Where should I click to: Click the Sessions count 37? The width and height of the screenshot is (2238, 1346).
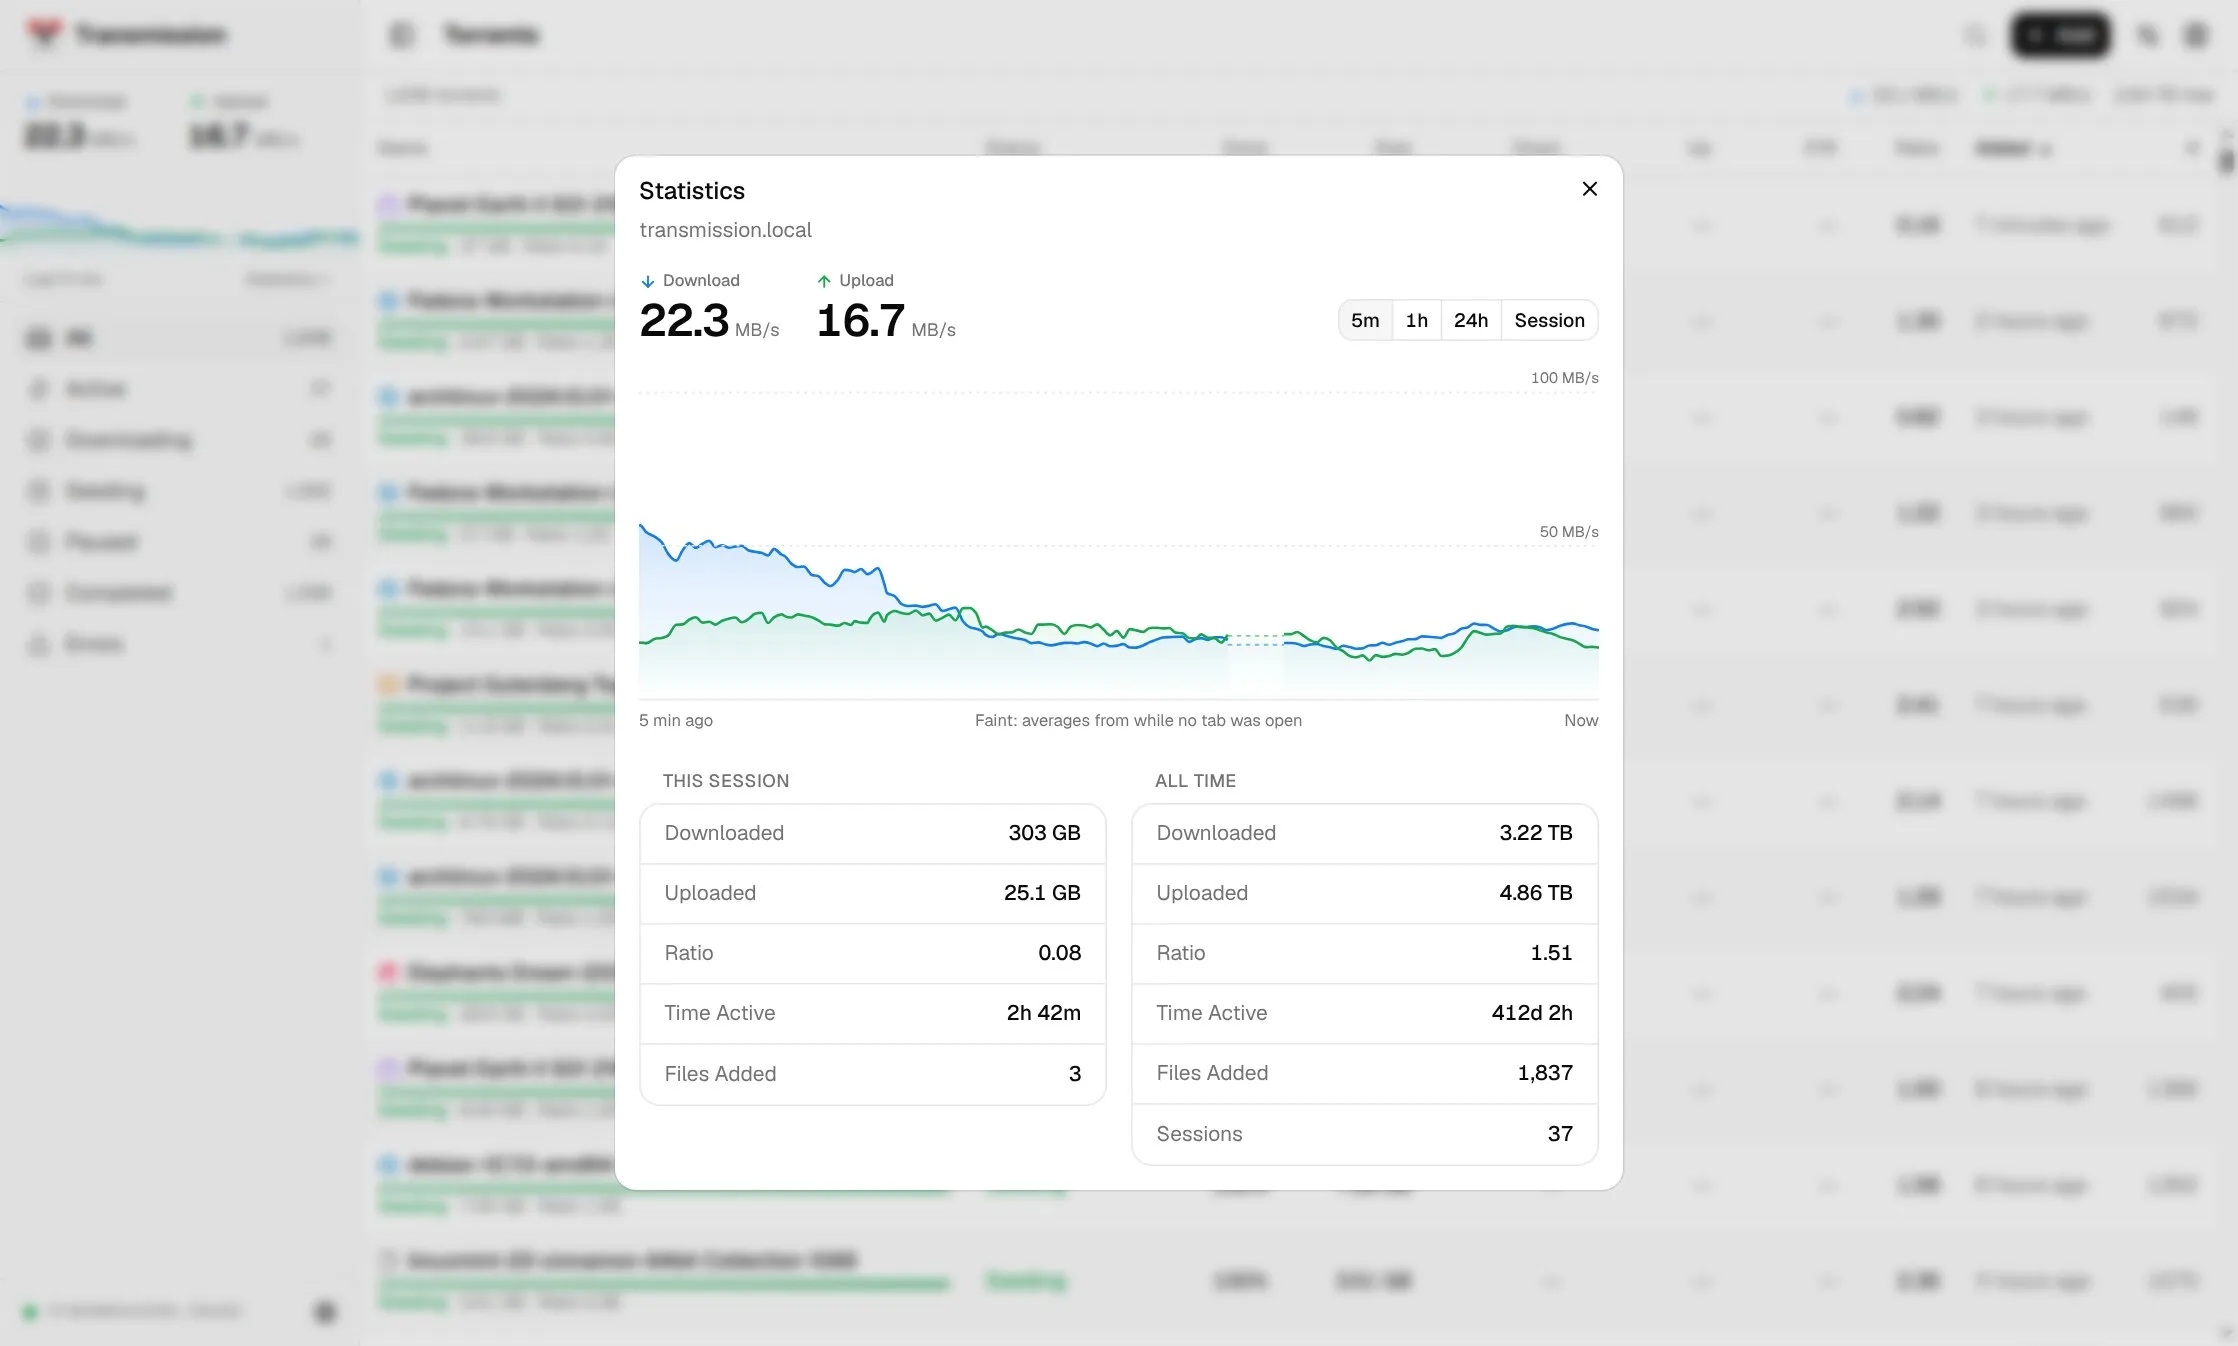pos(1560,1134)
